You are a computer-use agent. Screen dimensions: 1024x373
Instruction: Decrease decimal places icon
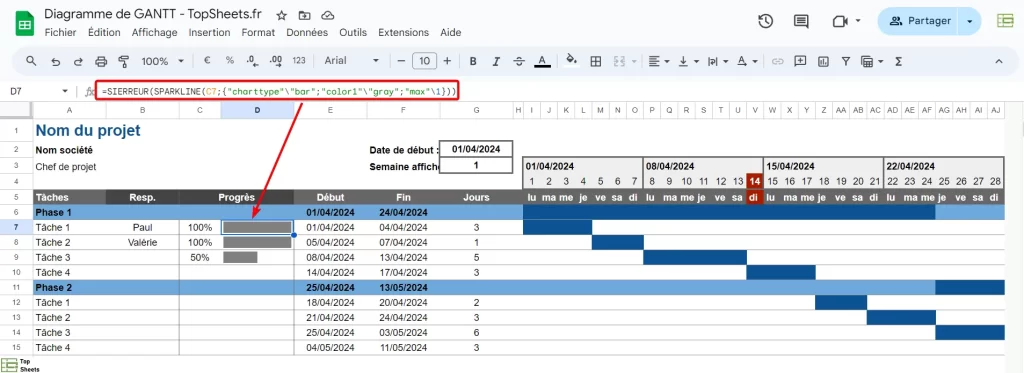tap(252, 61)
